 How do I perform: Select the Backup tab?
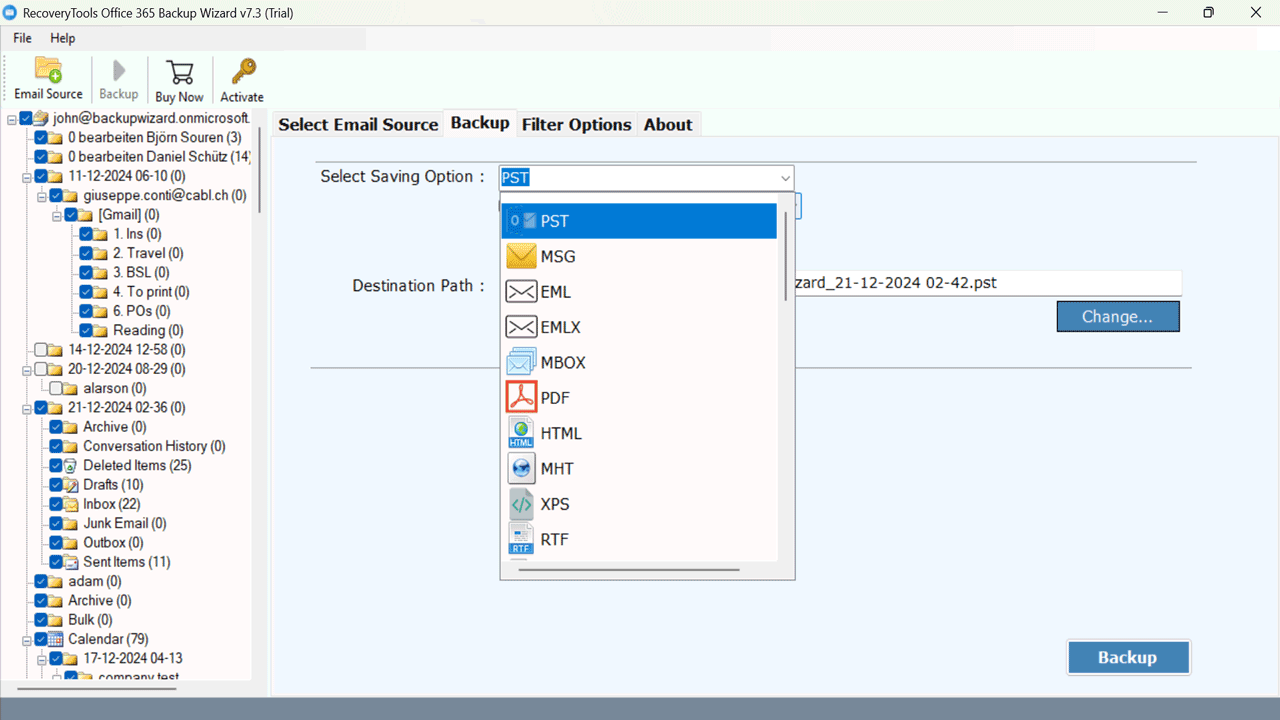coord(480,122)
